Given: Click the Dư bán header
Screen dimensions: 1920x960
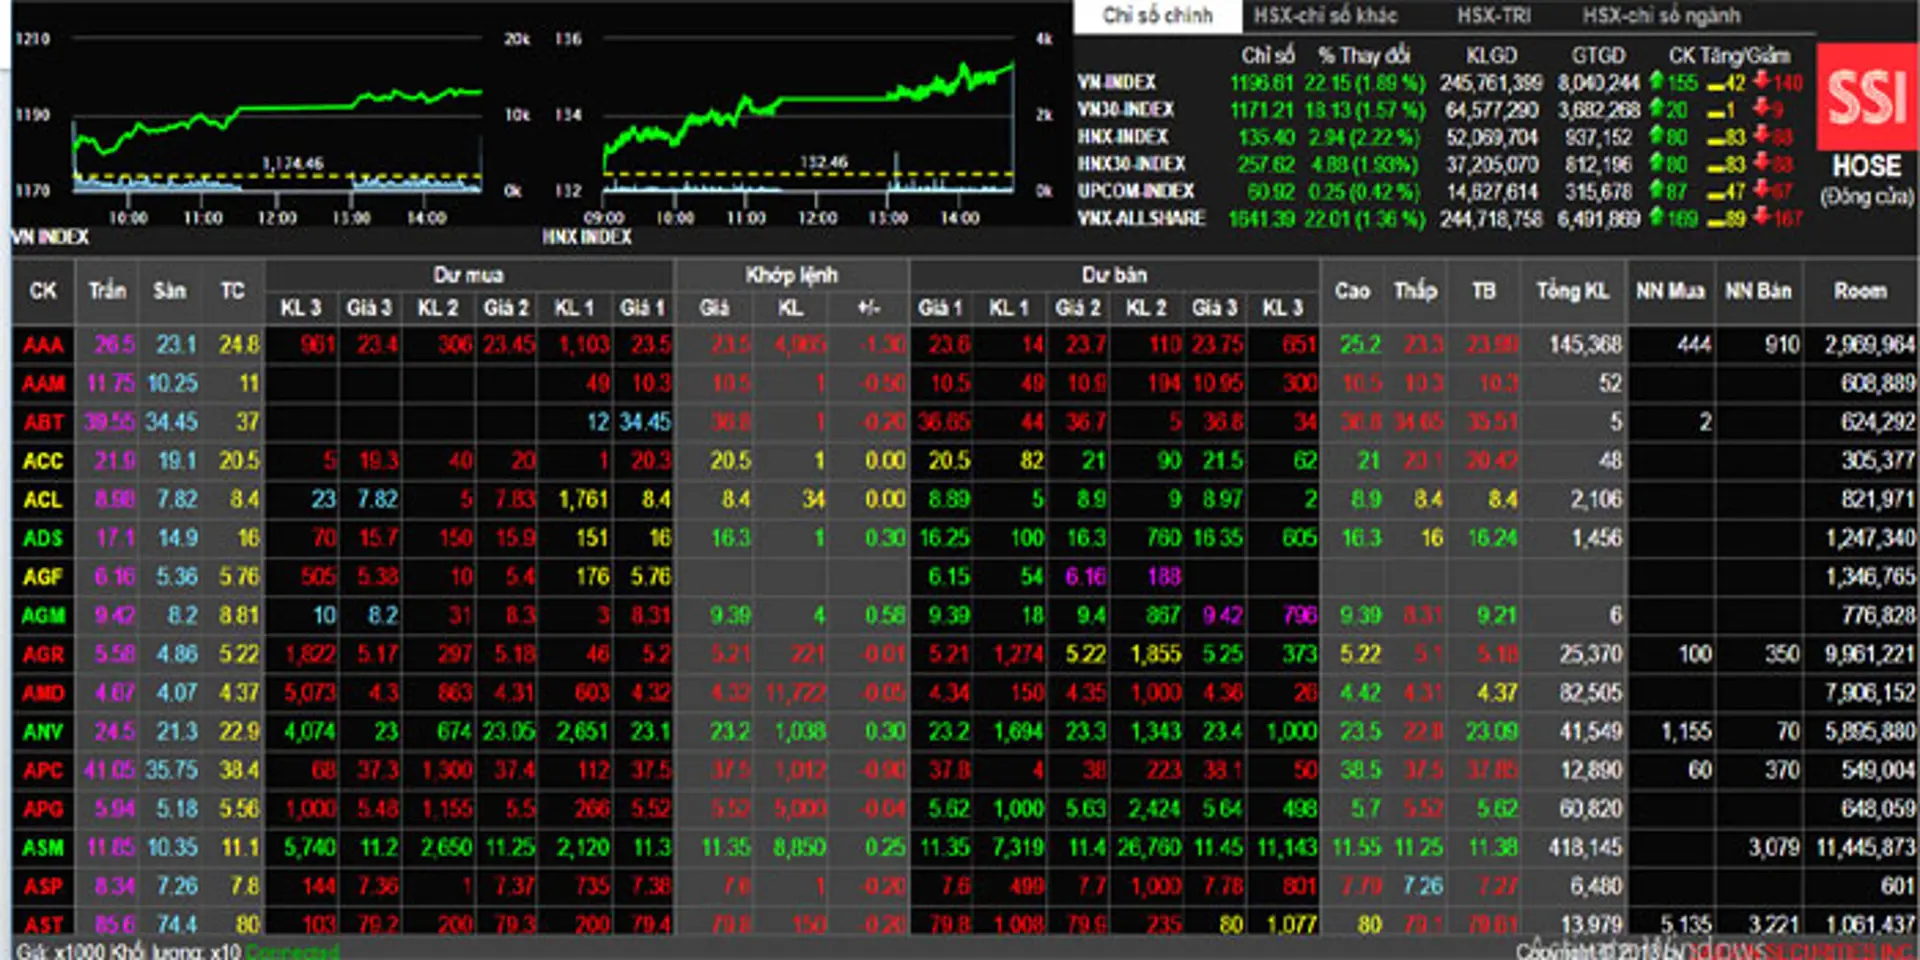Looking at the screenshot, I should click(1114, 275).
